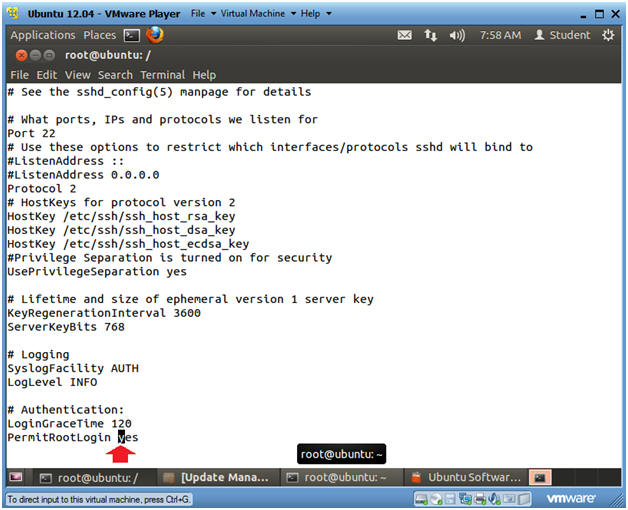Click the 7:58 AM clock
Image resolution: width=628 pixels, height=510 pixels.
501,35
